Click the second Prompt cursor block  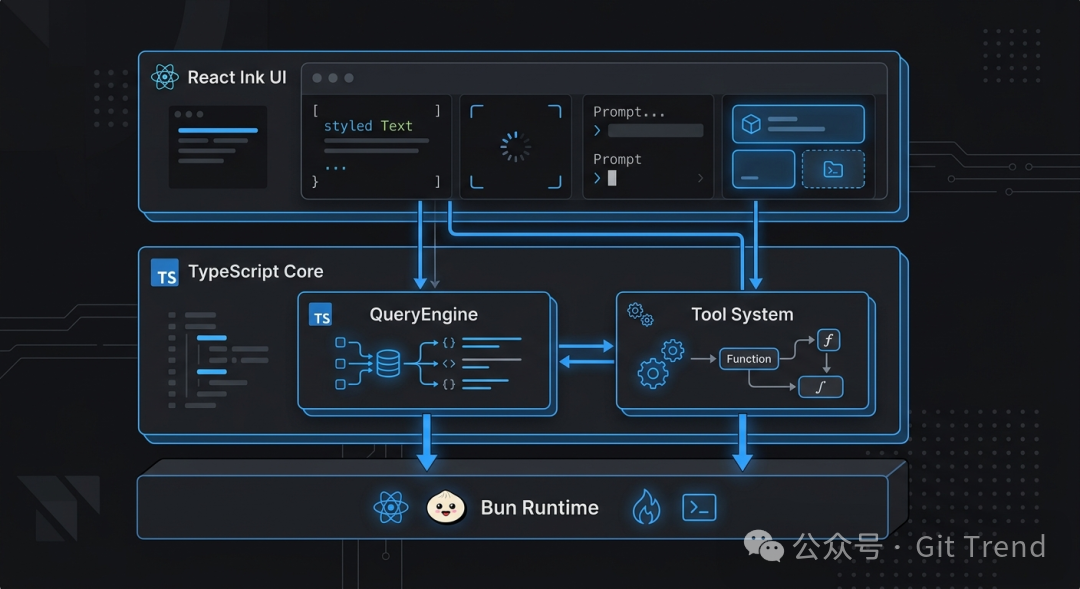pyautogui.click(x=612, y=178)
